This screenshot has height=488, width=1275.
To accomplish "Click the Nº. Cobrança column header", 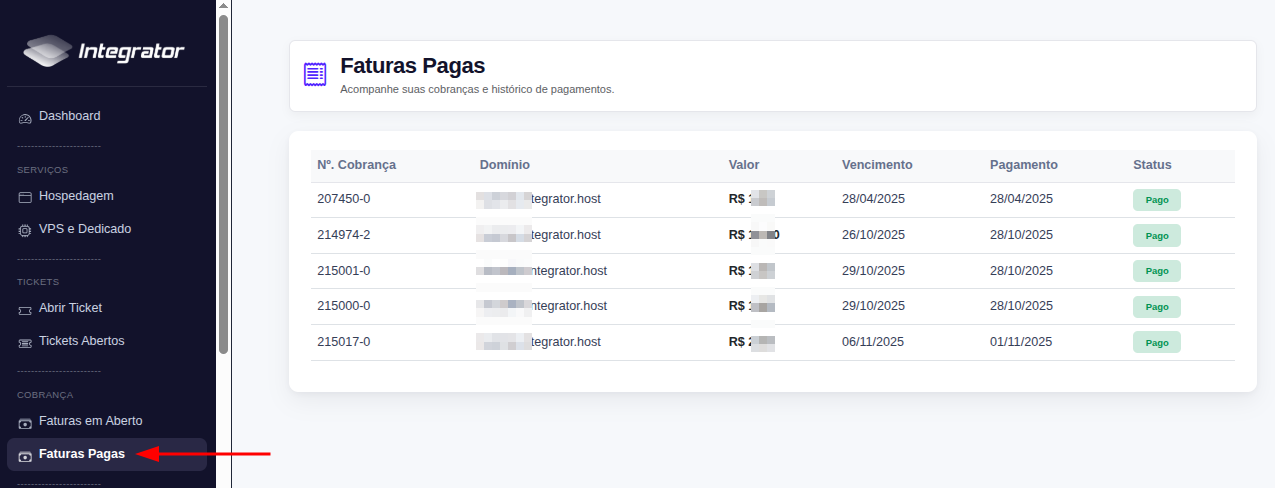I will [x=356, y=165].
